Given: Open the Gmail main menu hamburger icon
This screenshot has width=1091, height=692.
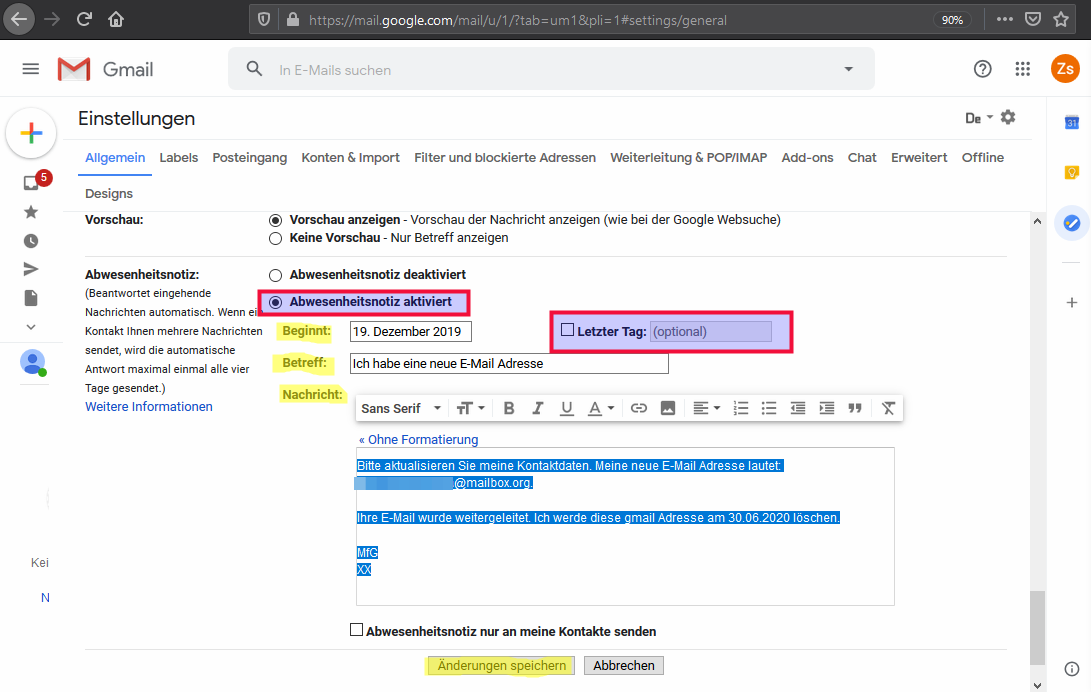Looking at the screenshot, I should [x=31, y=69].
